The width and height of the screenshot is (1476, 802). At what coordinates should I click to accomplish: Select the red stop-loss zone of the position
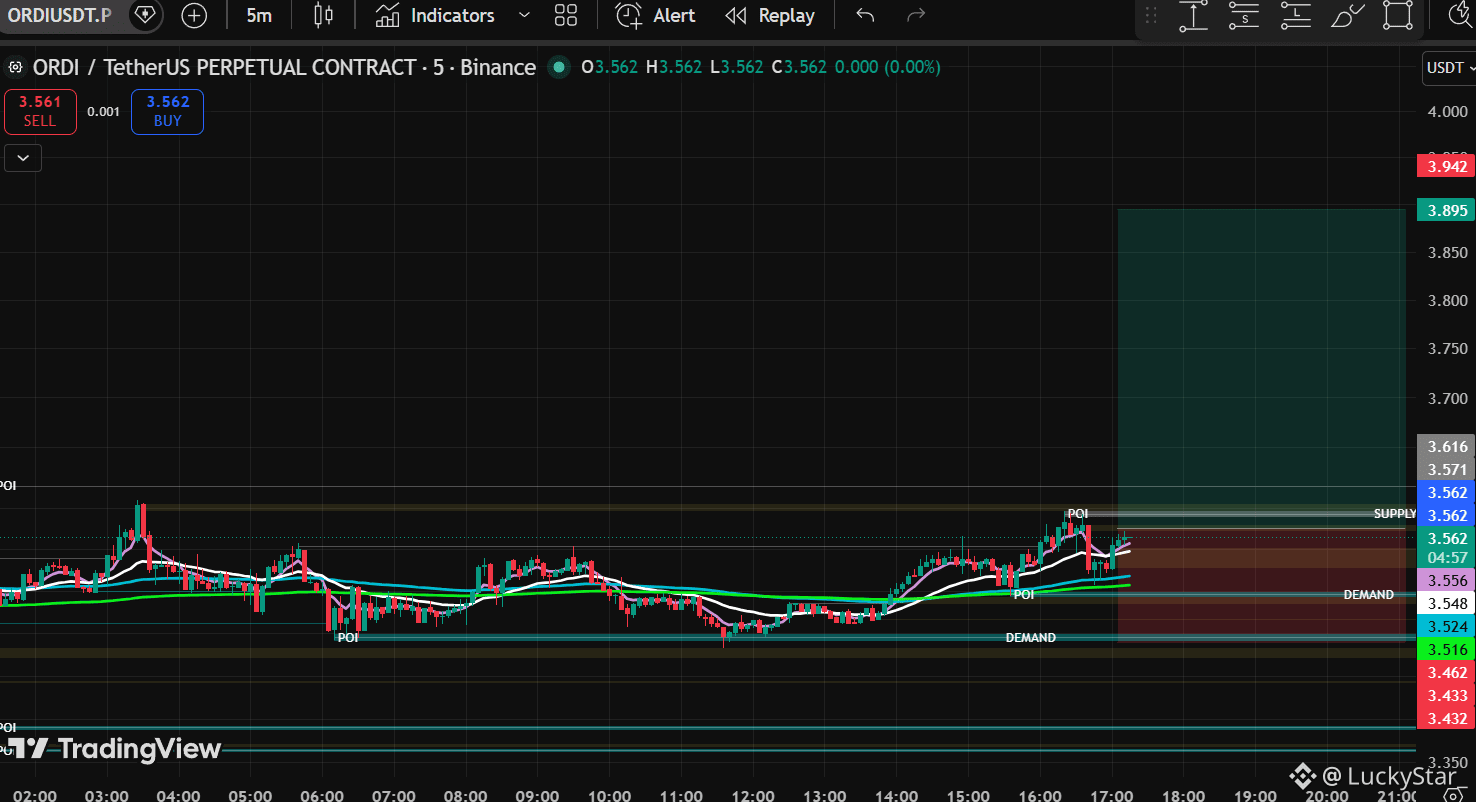(1261, 583)
